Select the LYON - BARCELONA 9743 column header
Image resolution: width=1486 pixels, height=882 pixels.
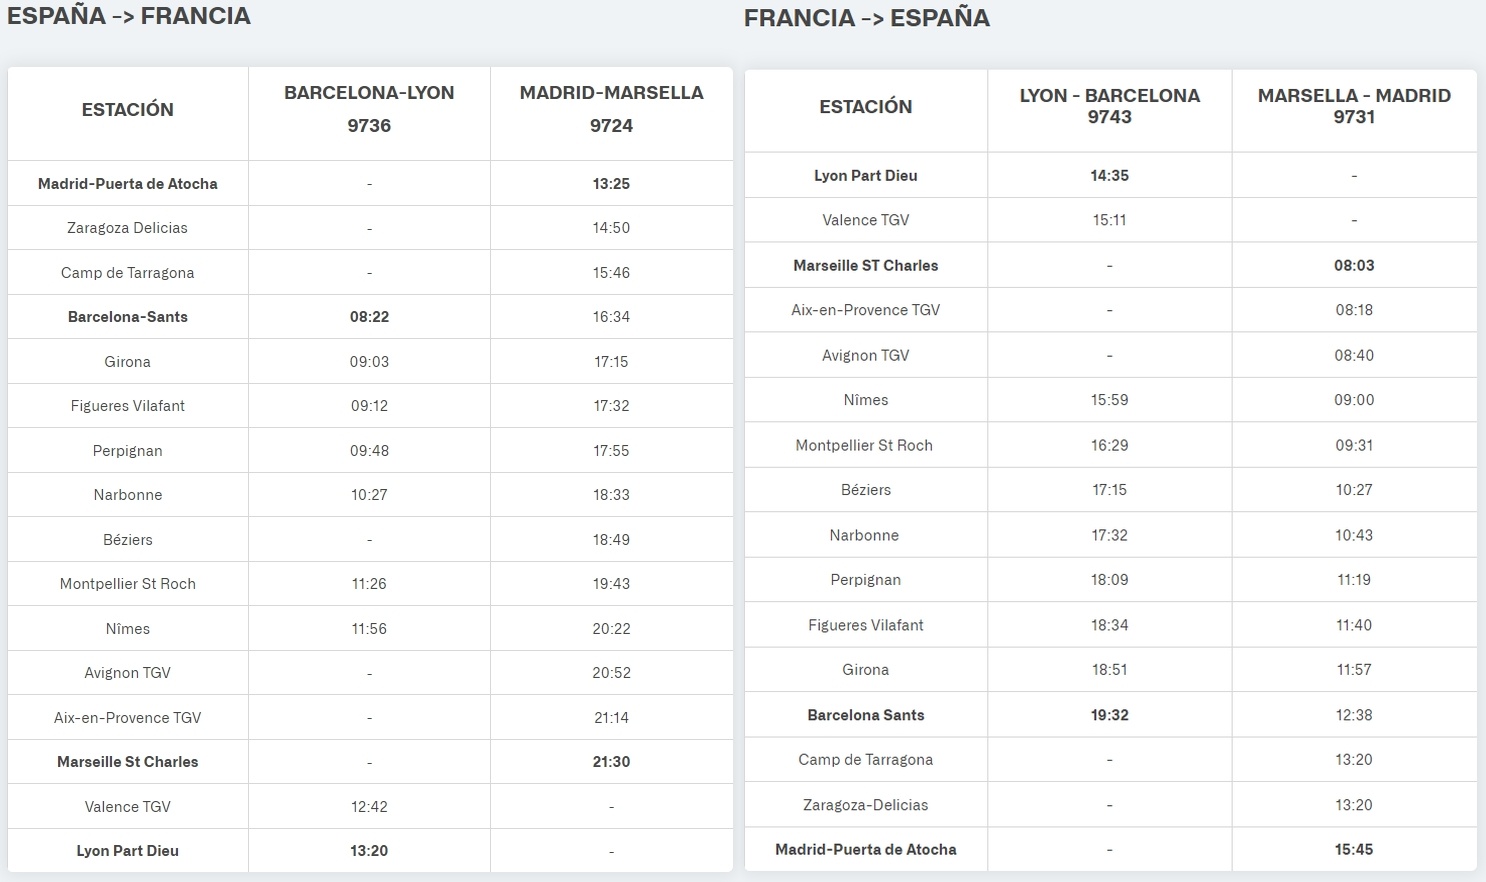pos(1109,106)
